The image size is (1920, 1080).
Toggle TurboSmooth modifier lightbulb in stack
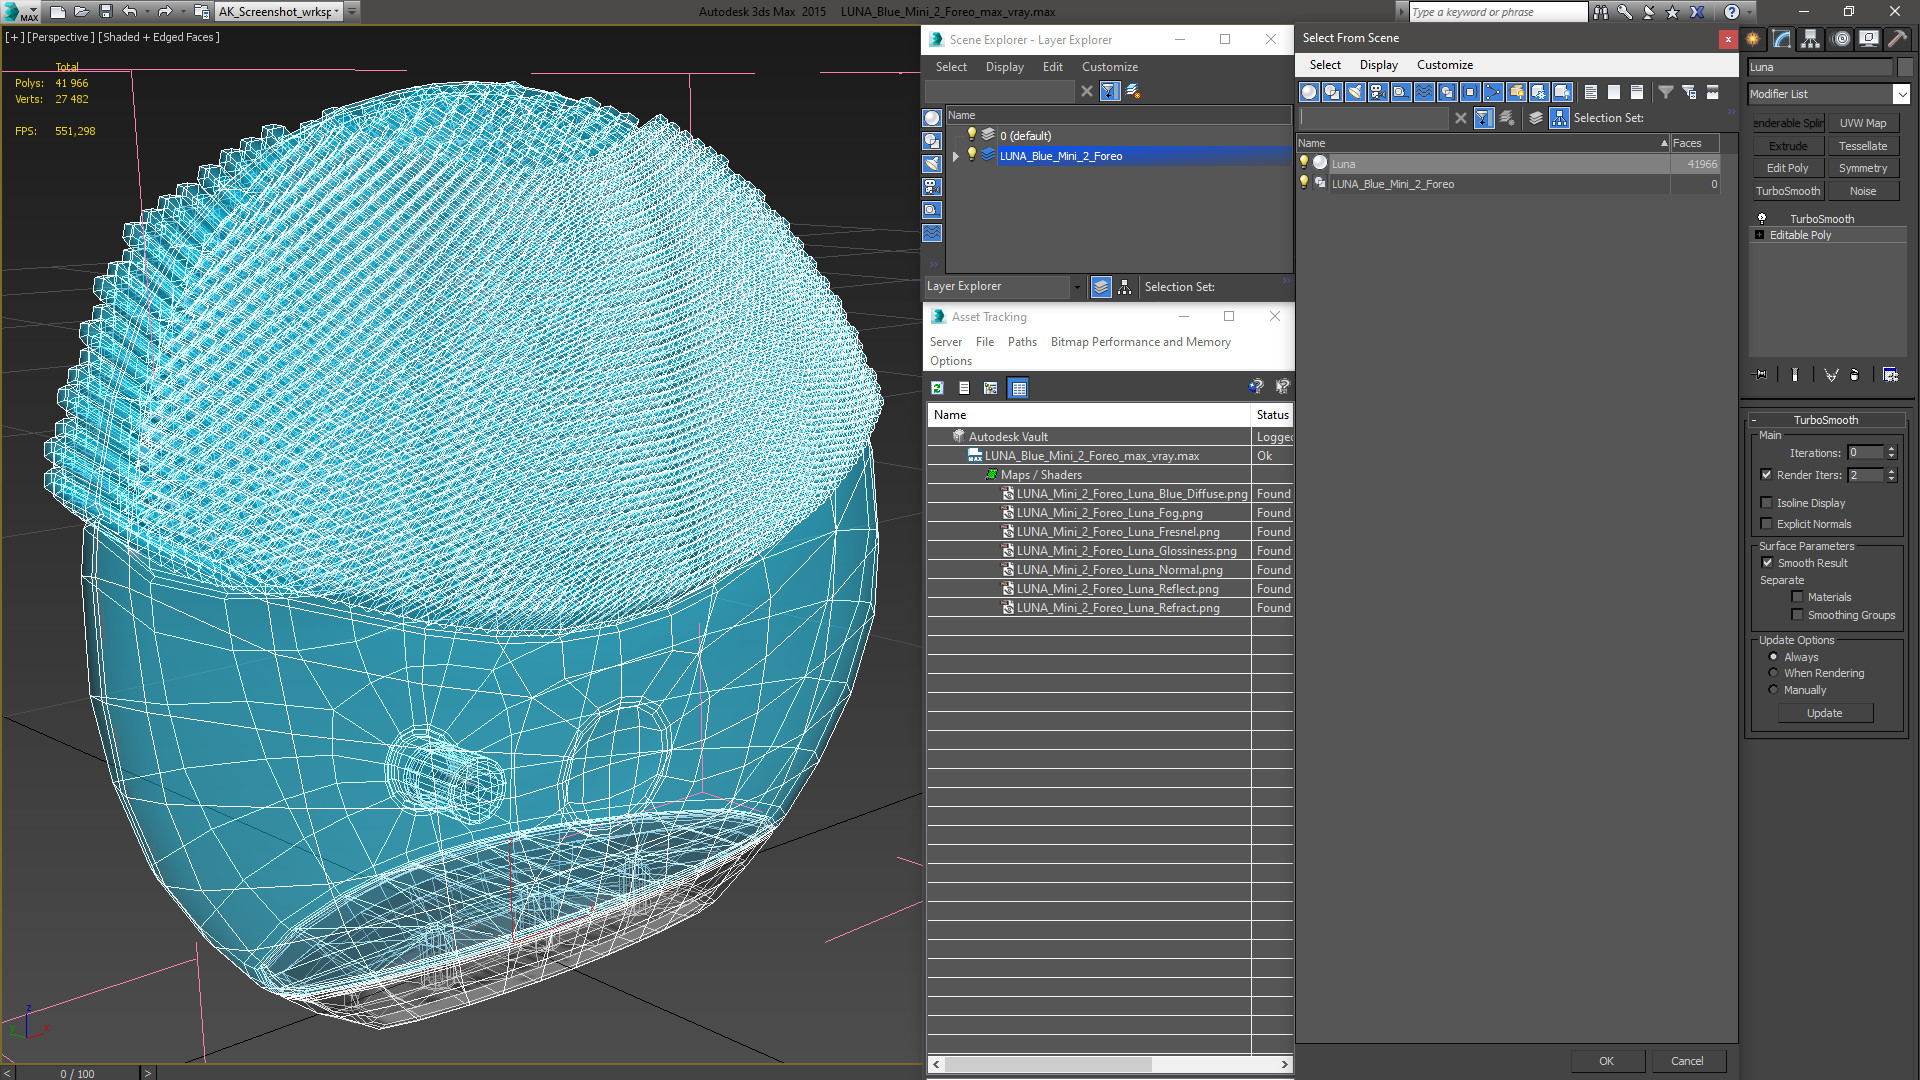tap(1762, 219)
